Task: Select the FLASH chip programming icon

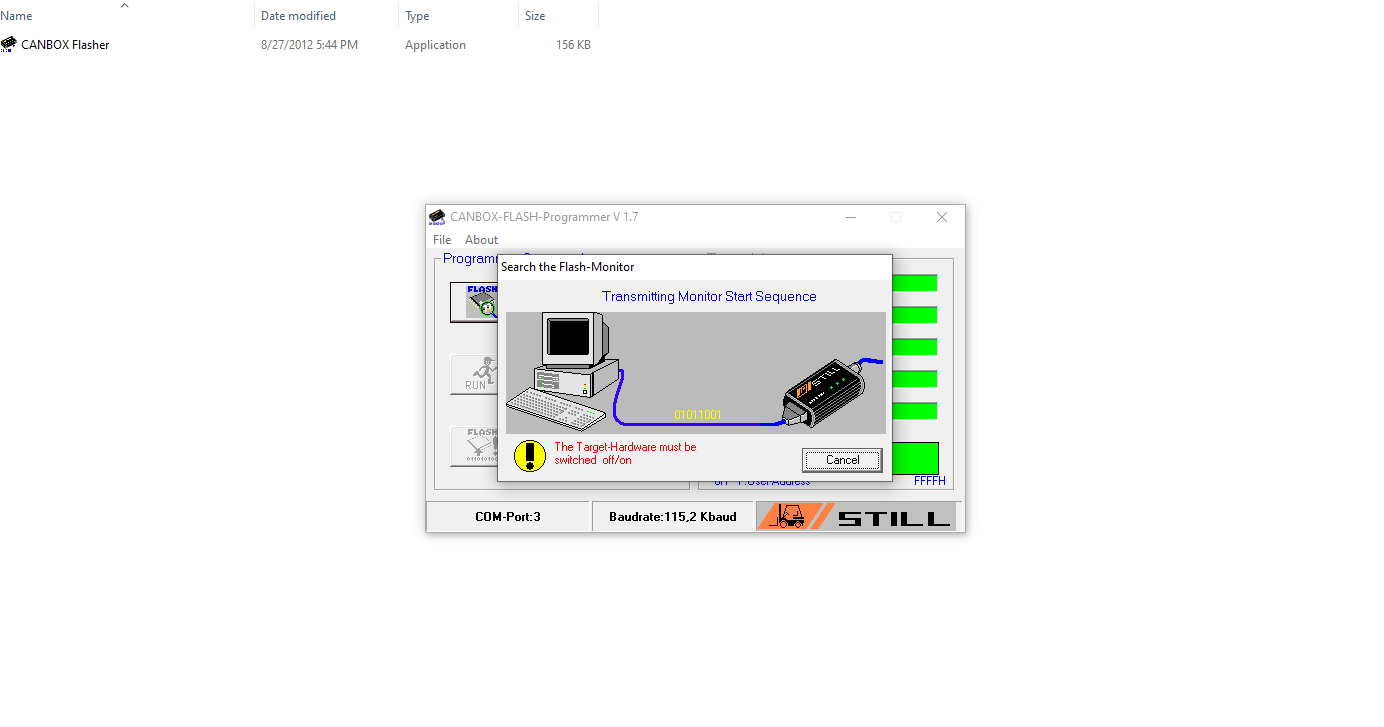Action: click(480, 301)
